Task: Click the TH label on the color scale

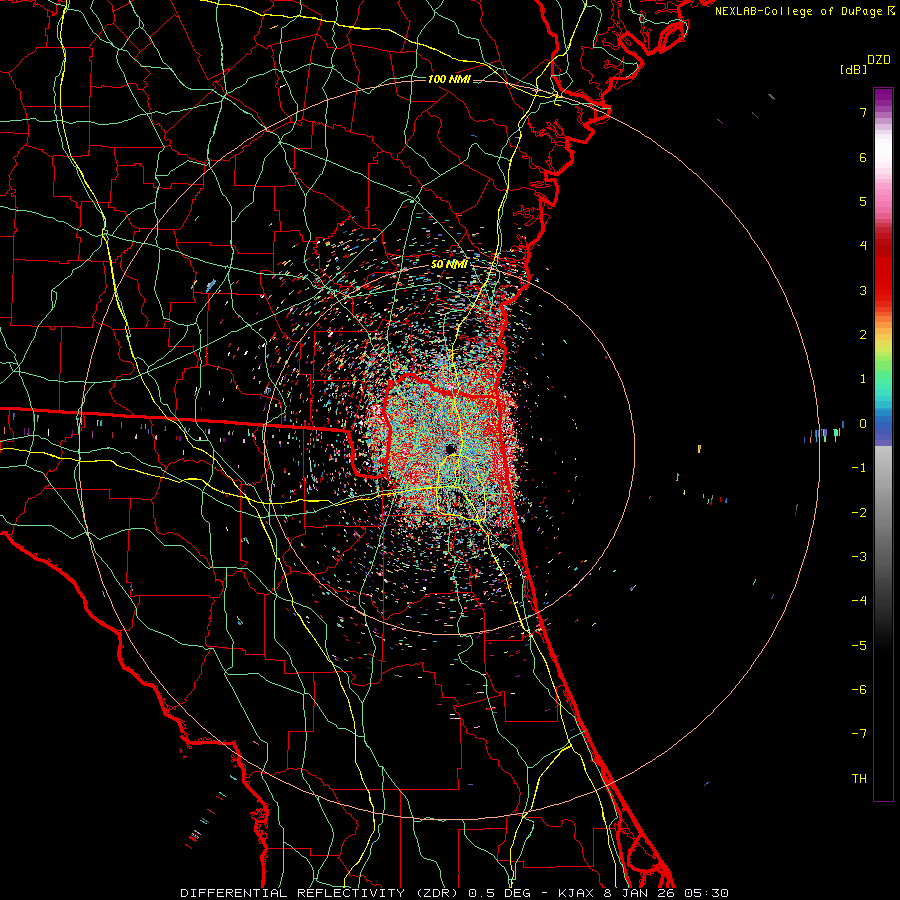Action: pos(859,779)
